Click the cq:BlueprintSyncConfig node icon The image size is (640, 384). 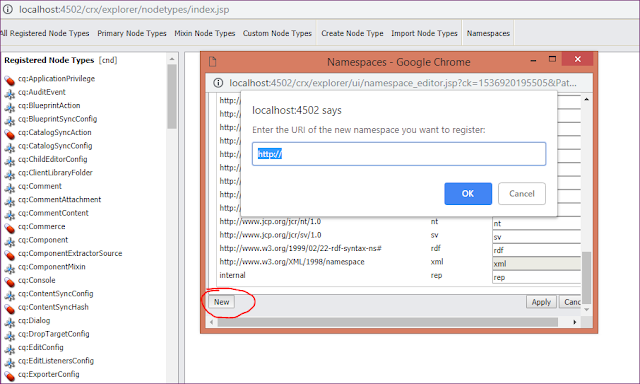coord(9,121)
